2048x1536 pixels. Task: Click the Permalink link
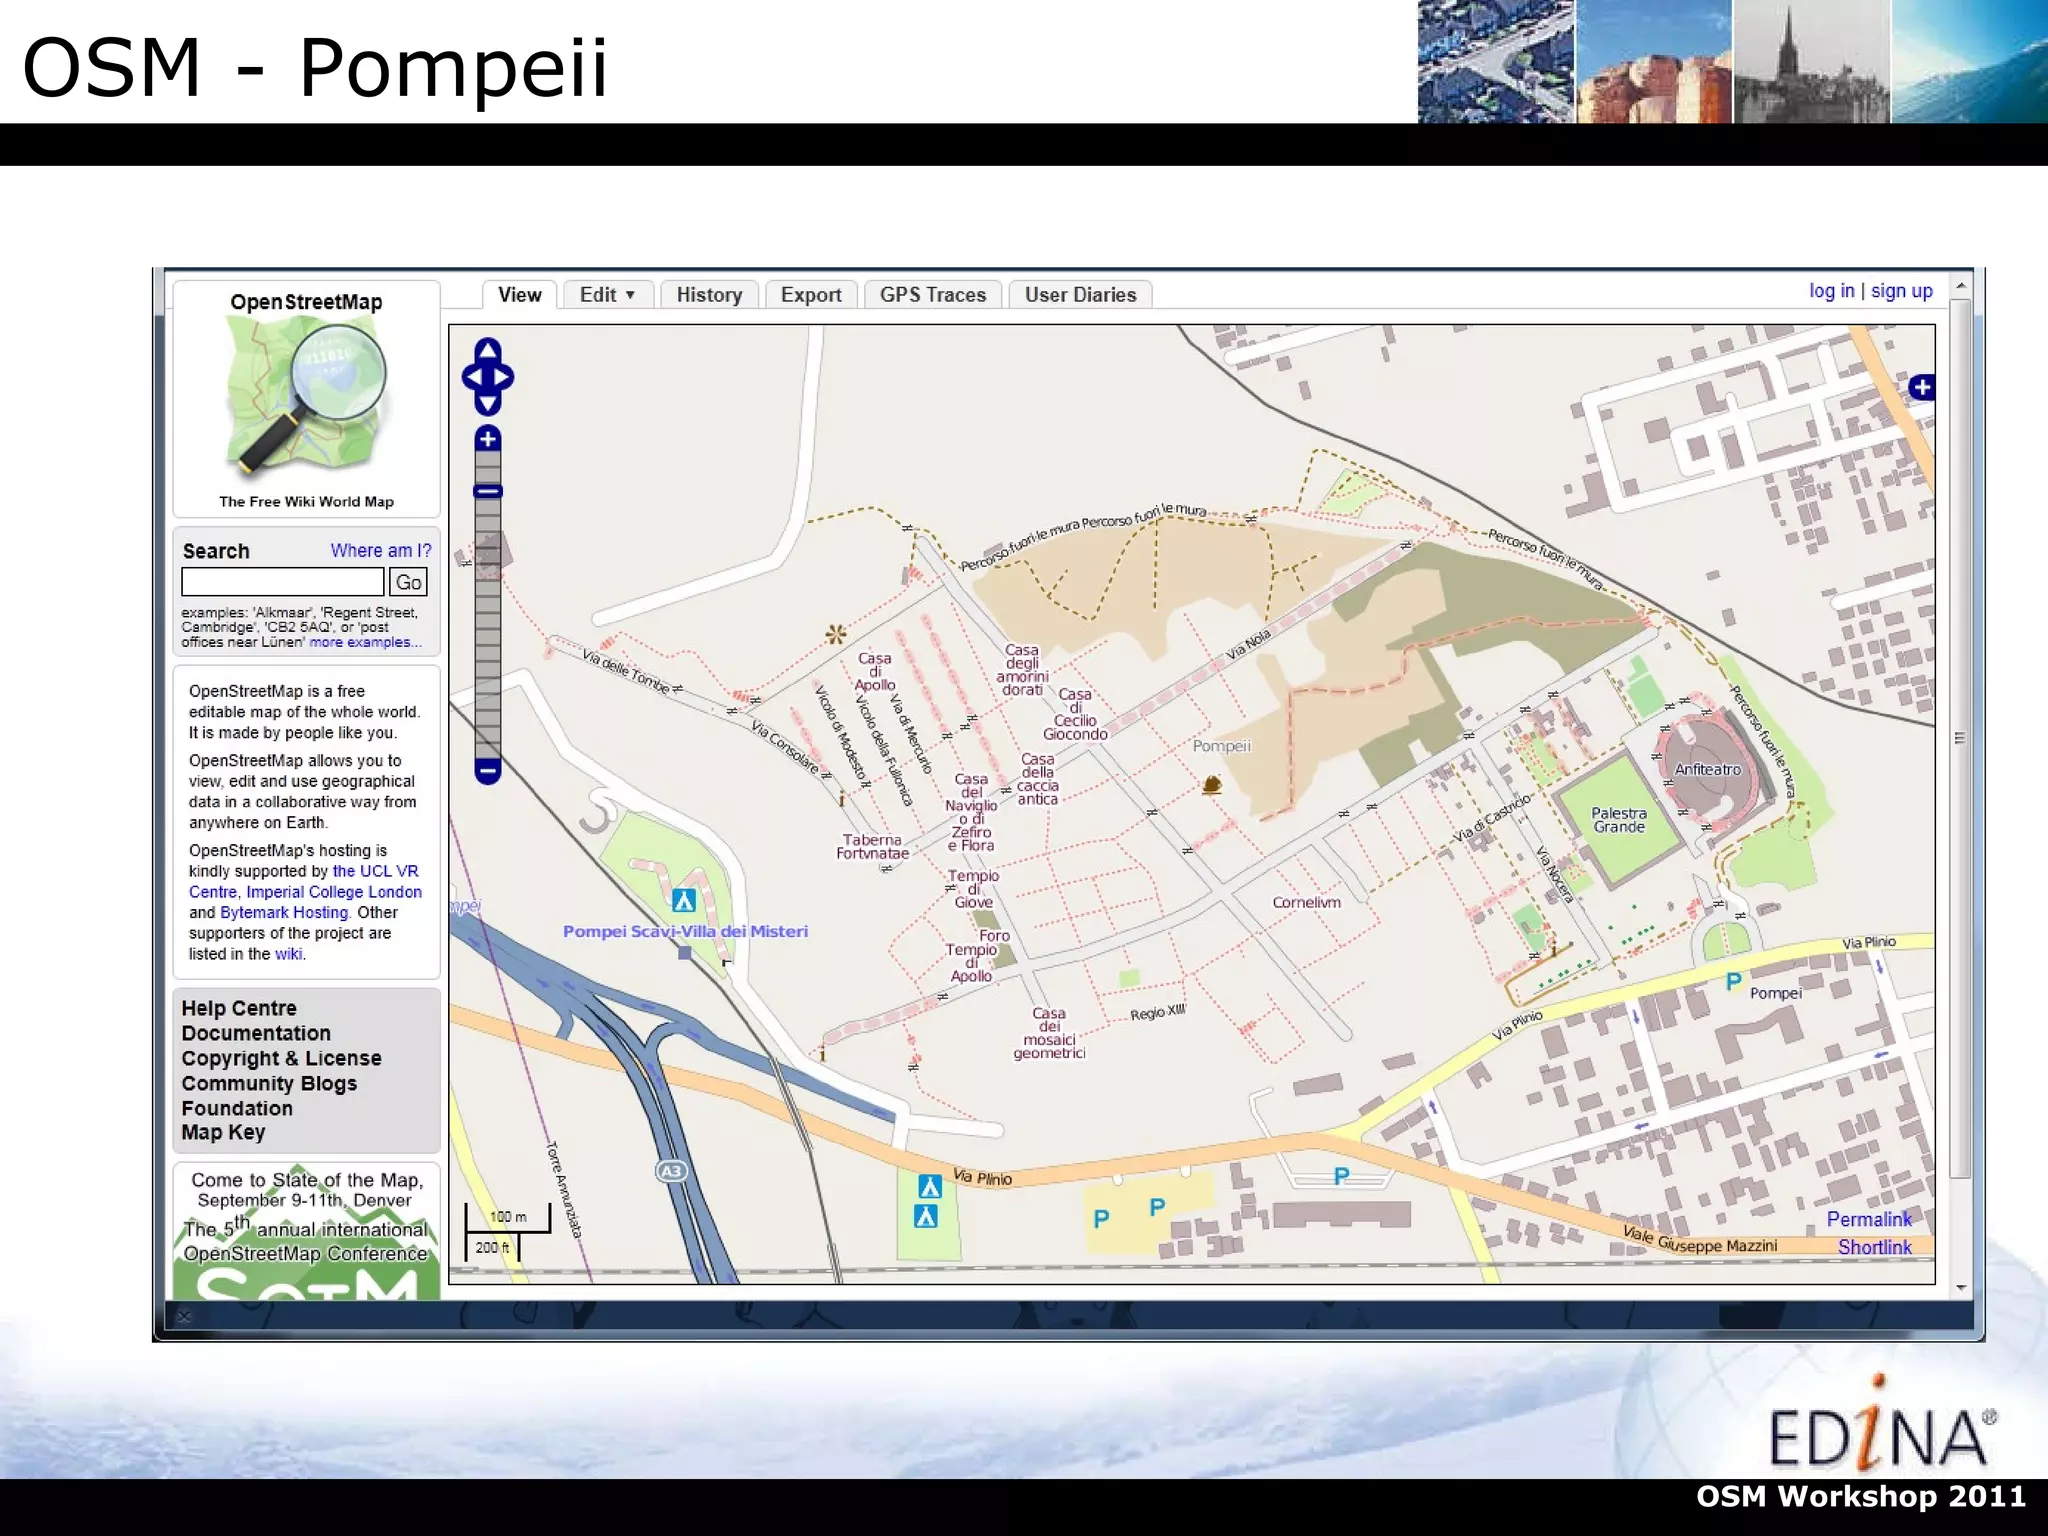pyautogui.click(x=1869, y=1219)
